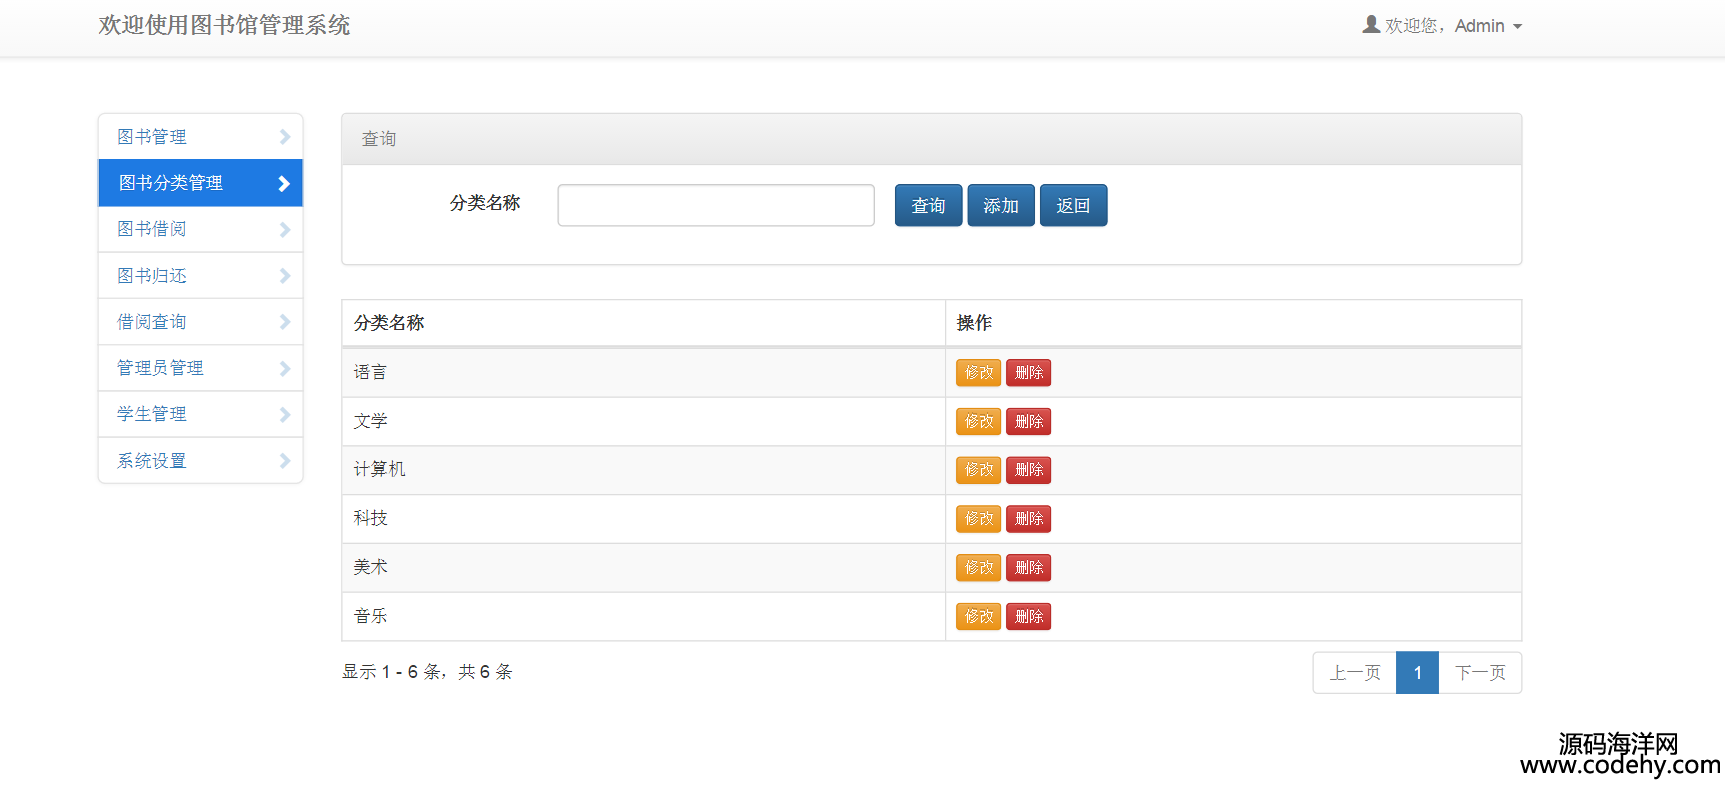Click chevron arrow next to 借阅查询
The image size is (1725, 785).
point(284,322)
